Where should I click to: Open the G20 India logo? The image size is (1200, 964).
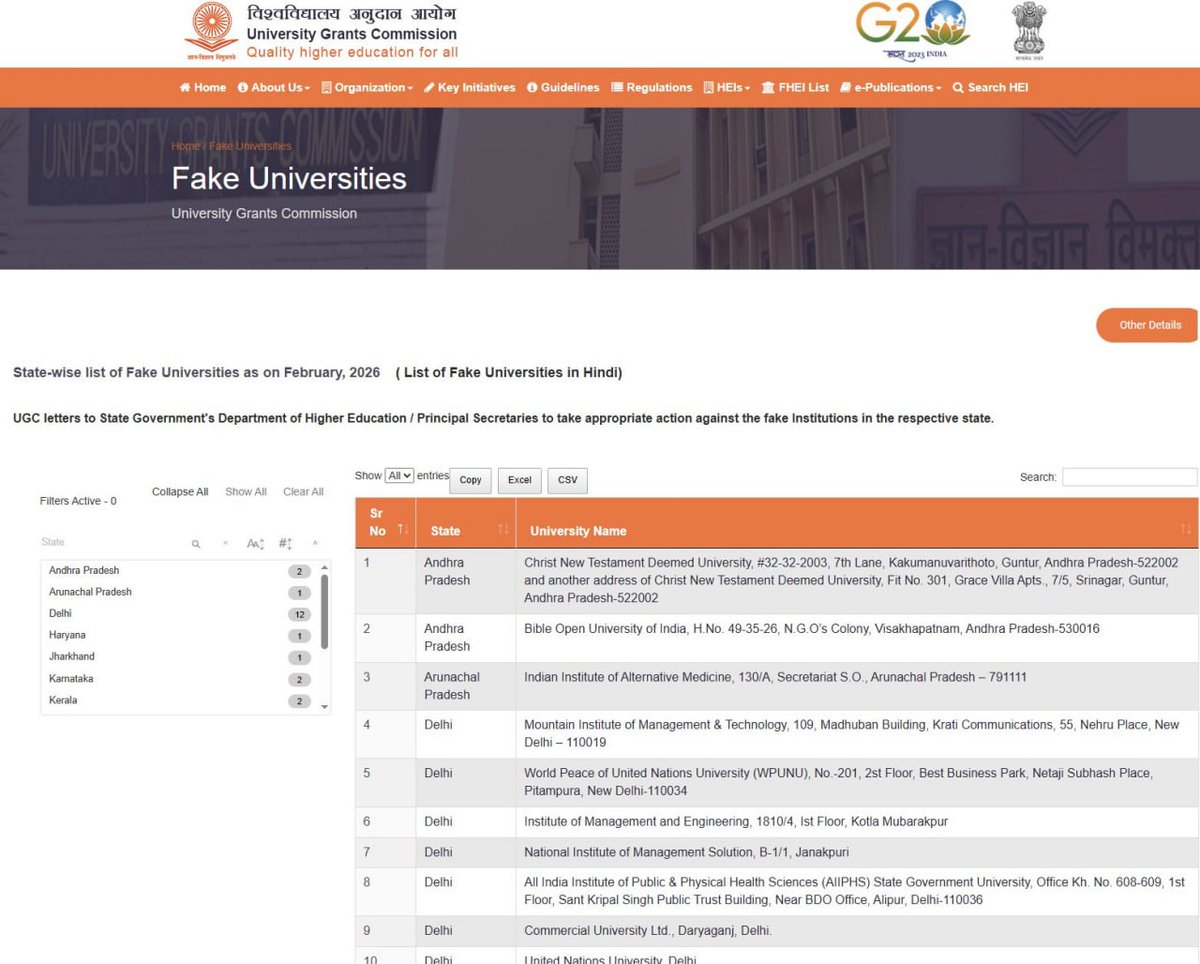(x=912, y=31)
